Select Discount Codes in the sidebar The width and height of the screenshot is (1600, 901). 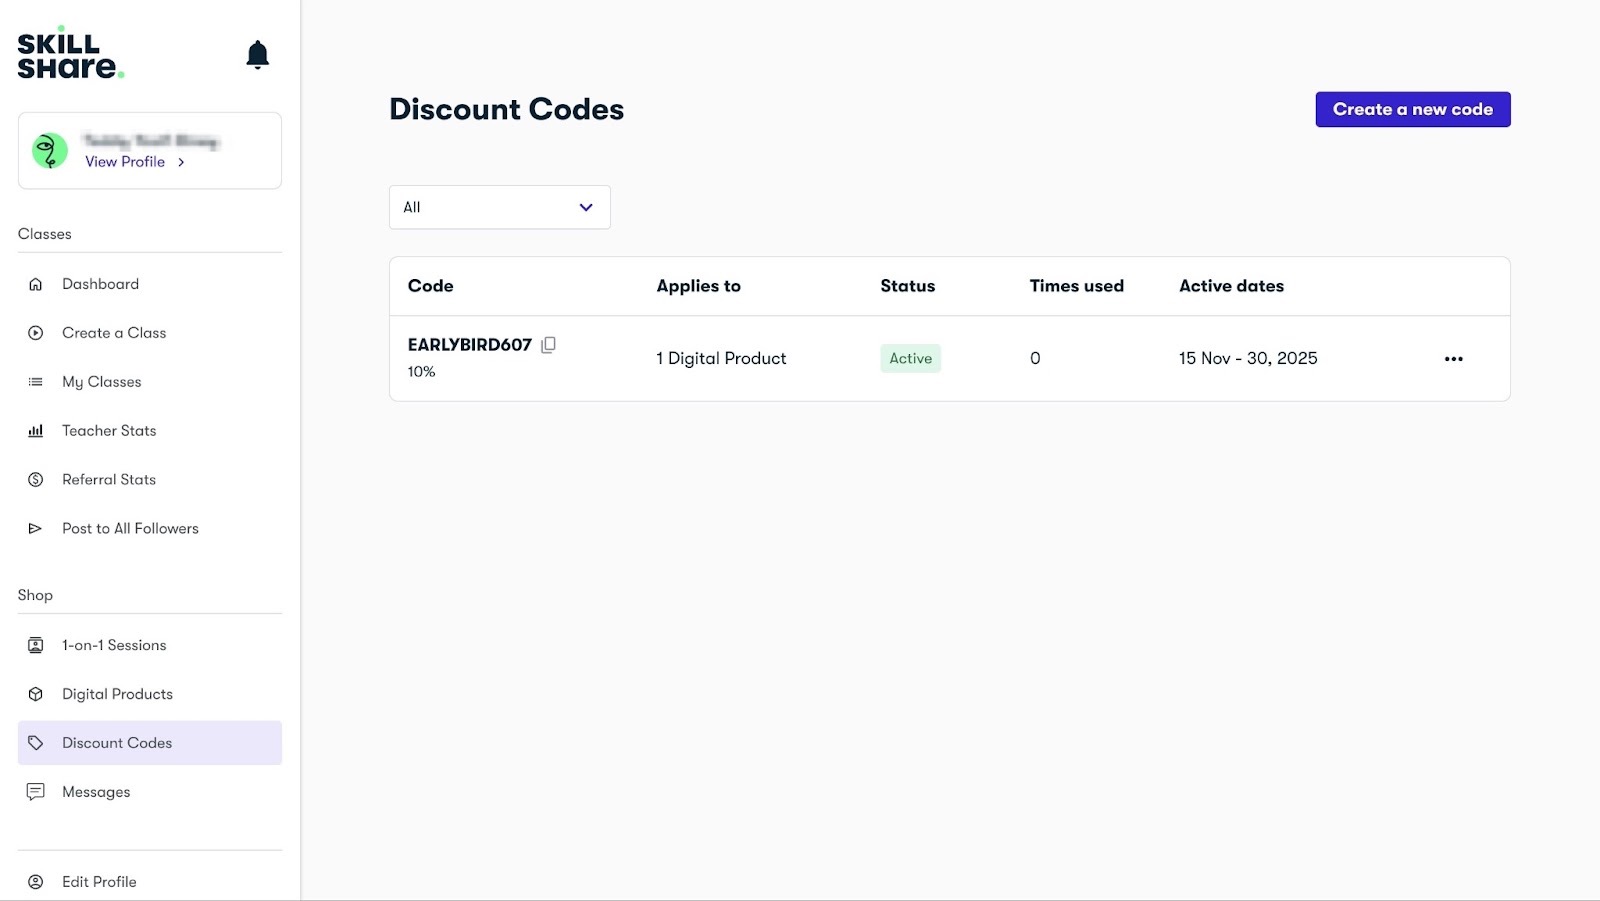click(150, 743)
